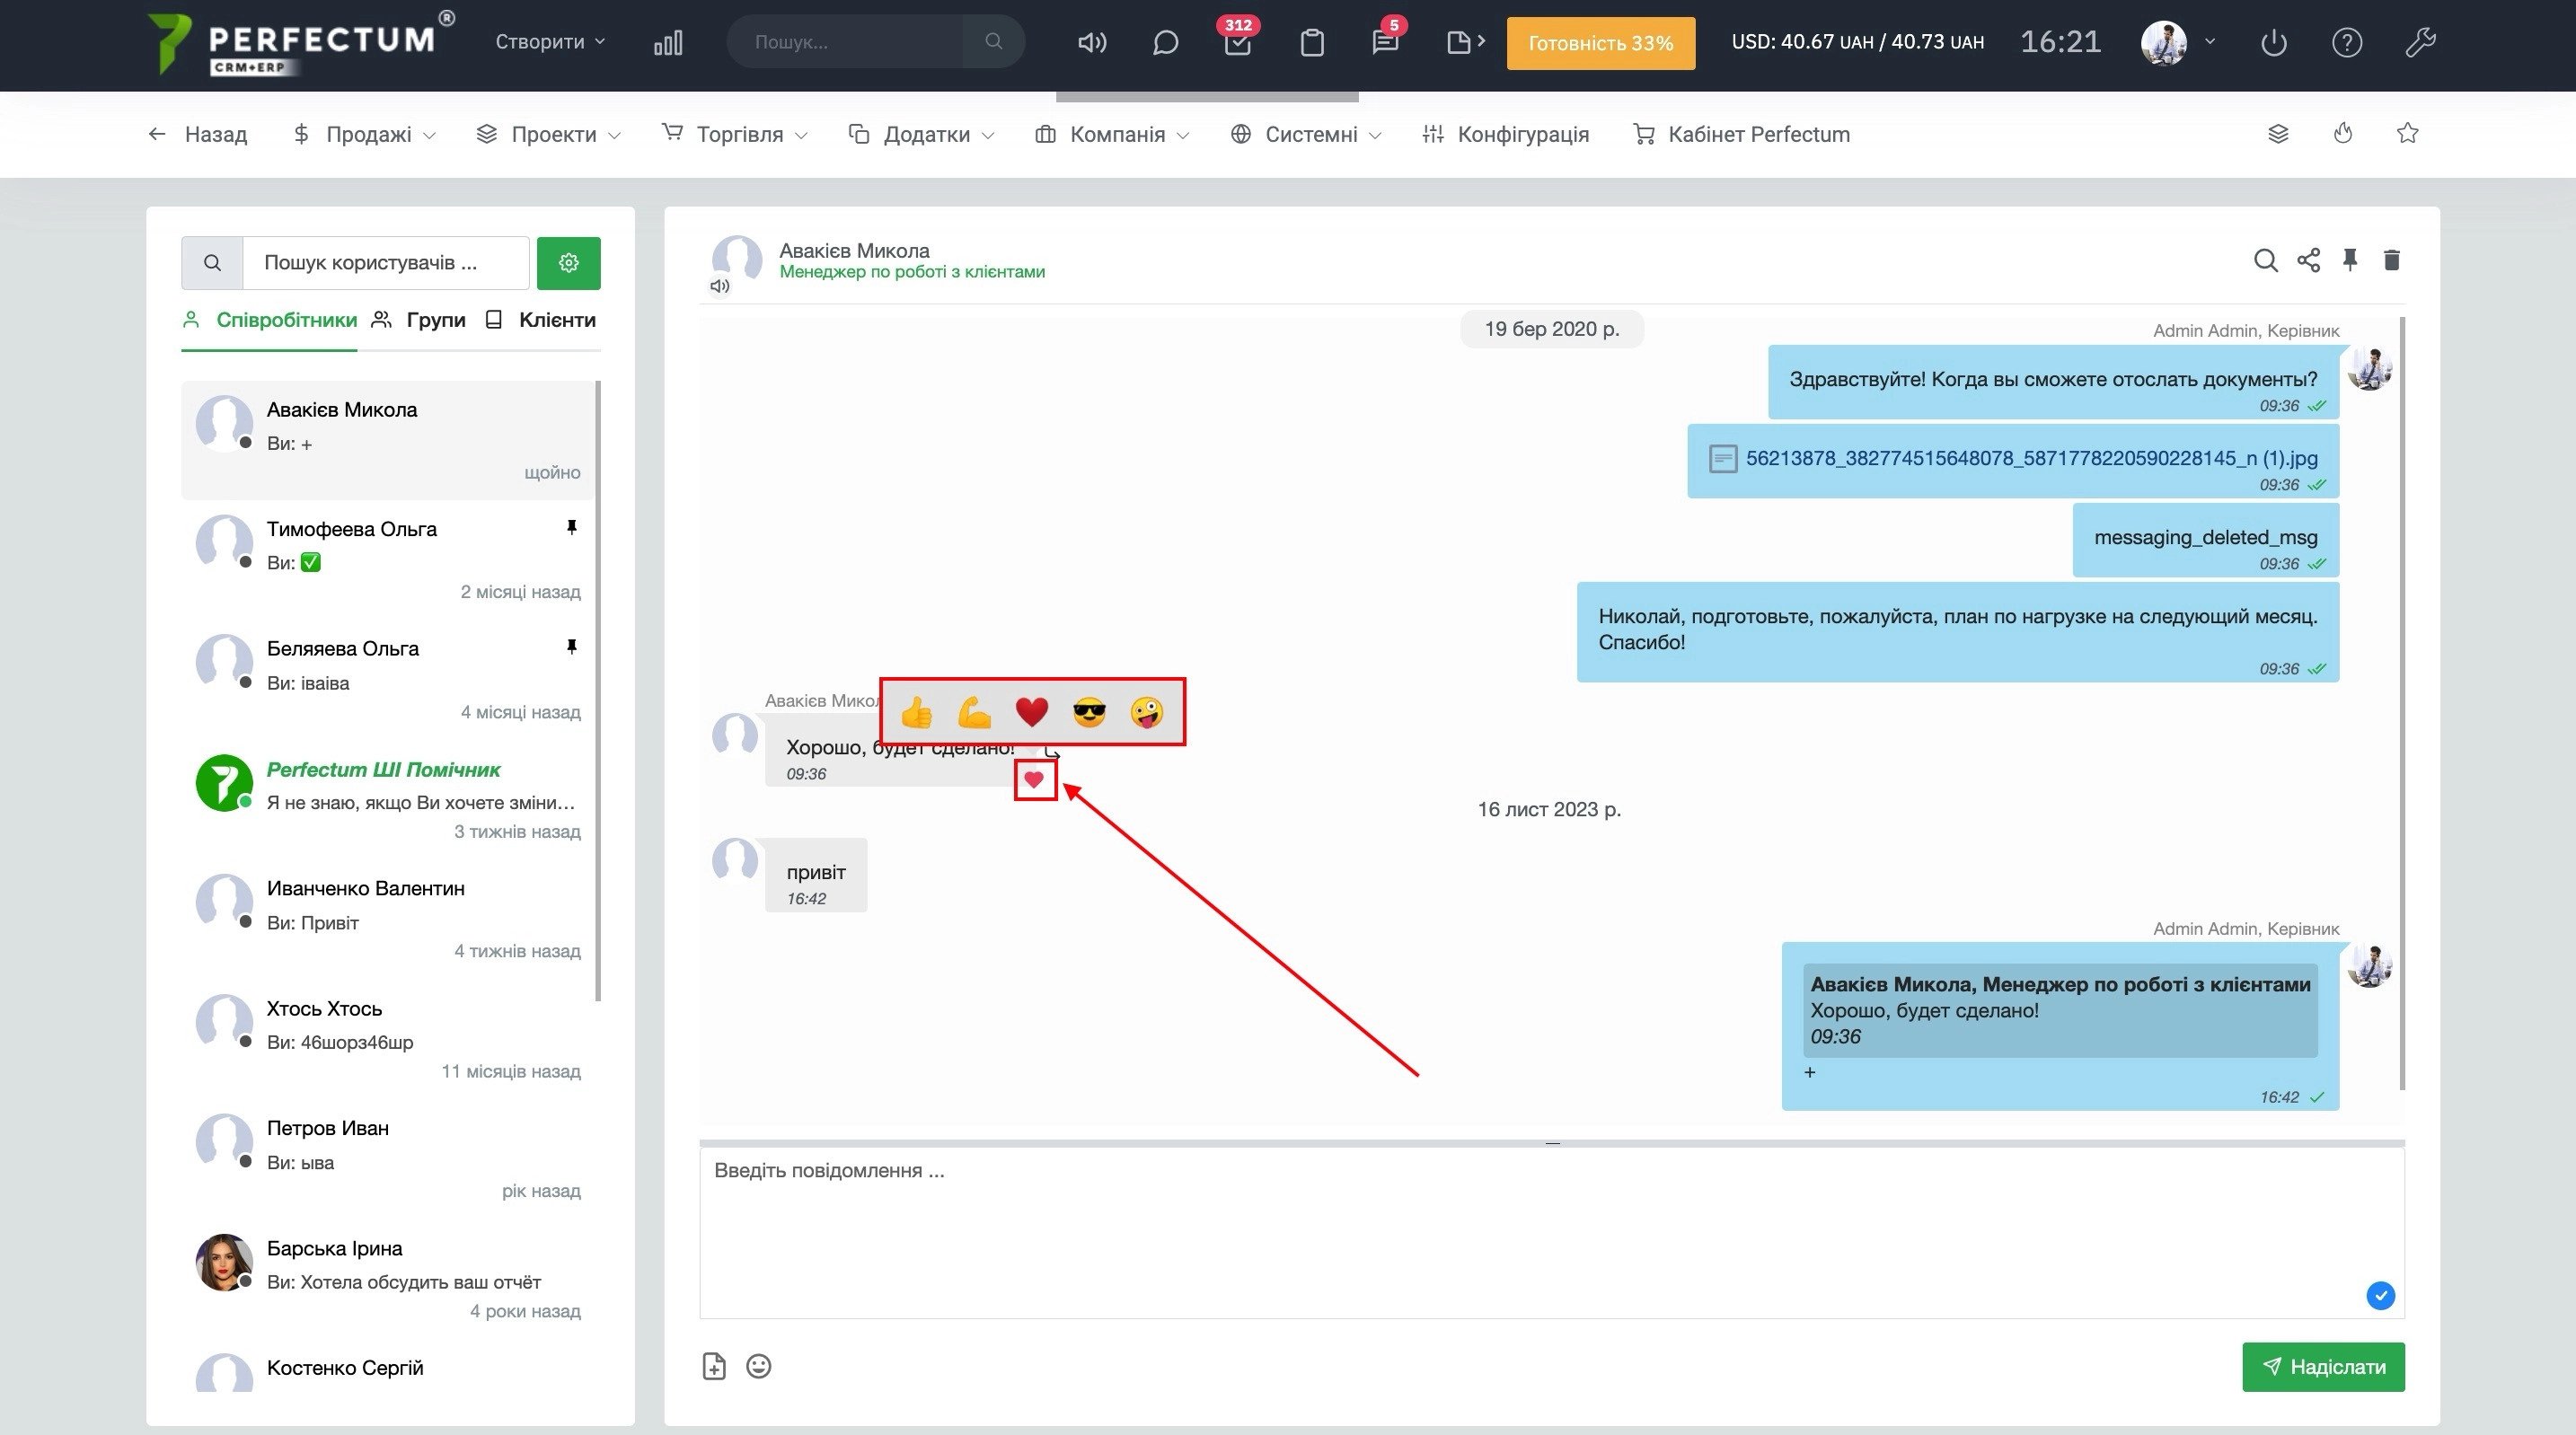Click the Надіслати send button
This screenshot has height=1435, width=2576.
[2322, 1367]
